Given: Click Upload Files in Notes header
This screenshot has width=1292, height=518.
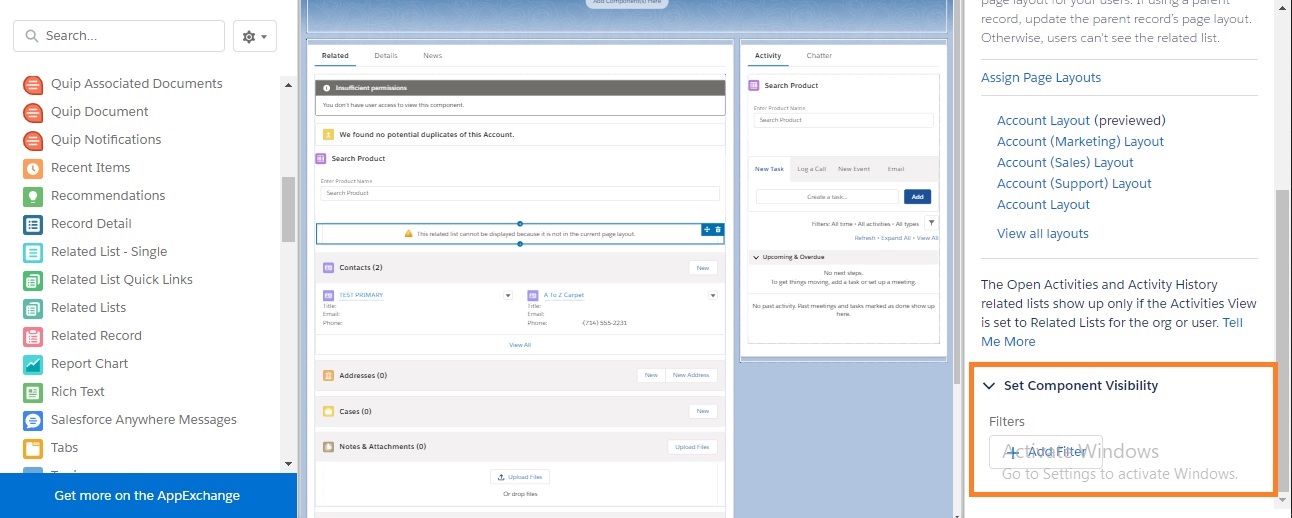Looking at the screenshot, I should tap(693, 447).
